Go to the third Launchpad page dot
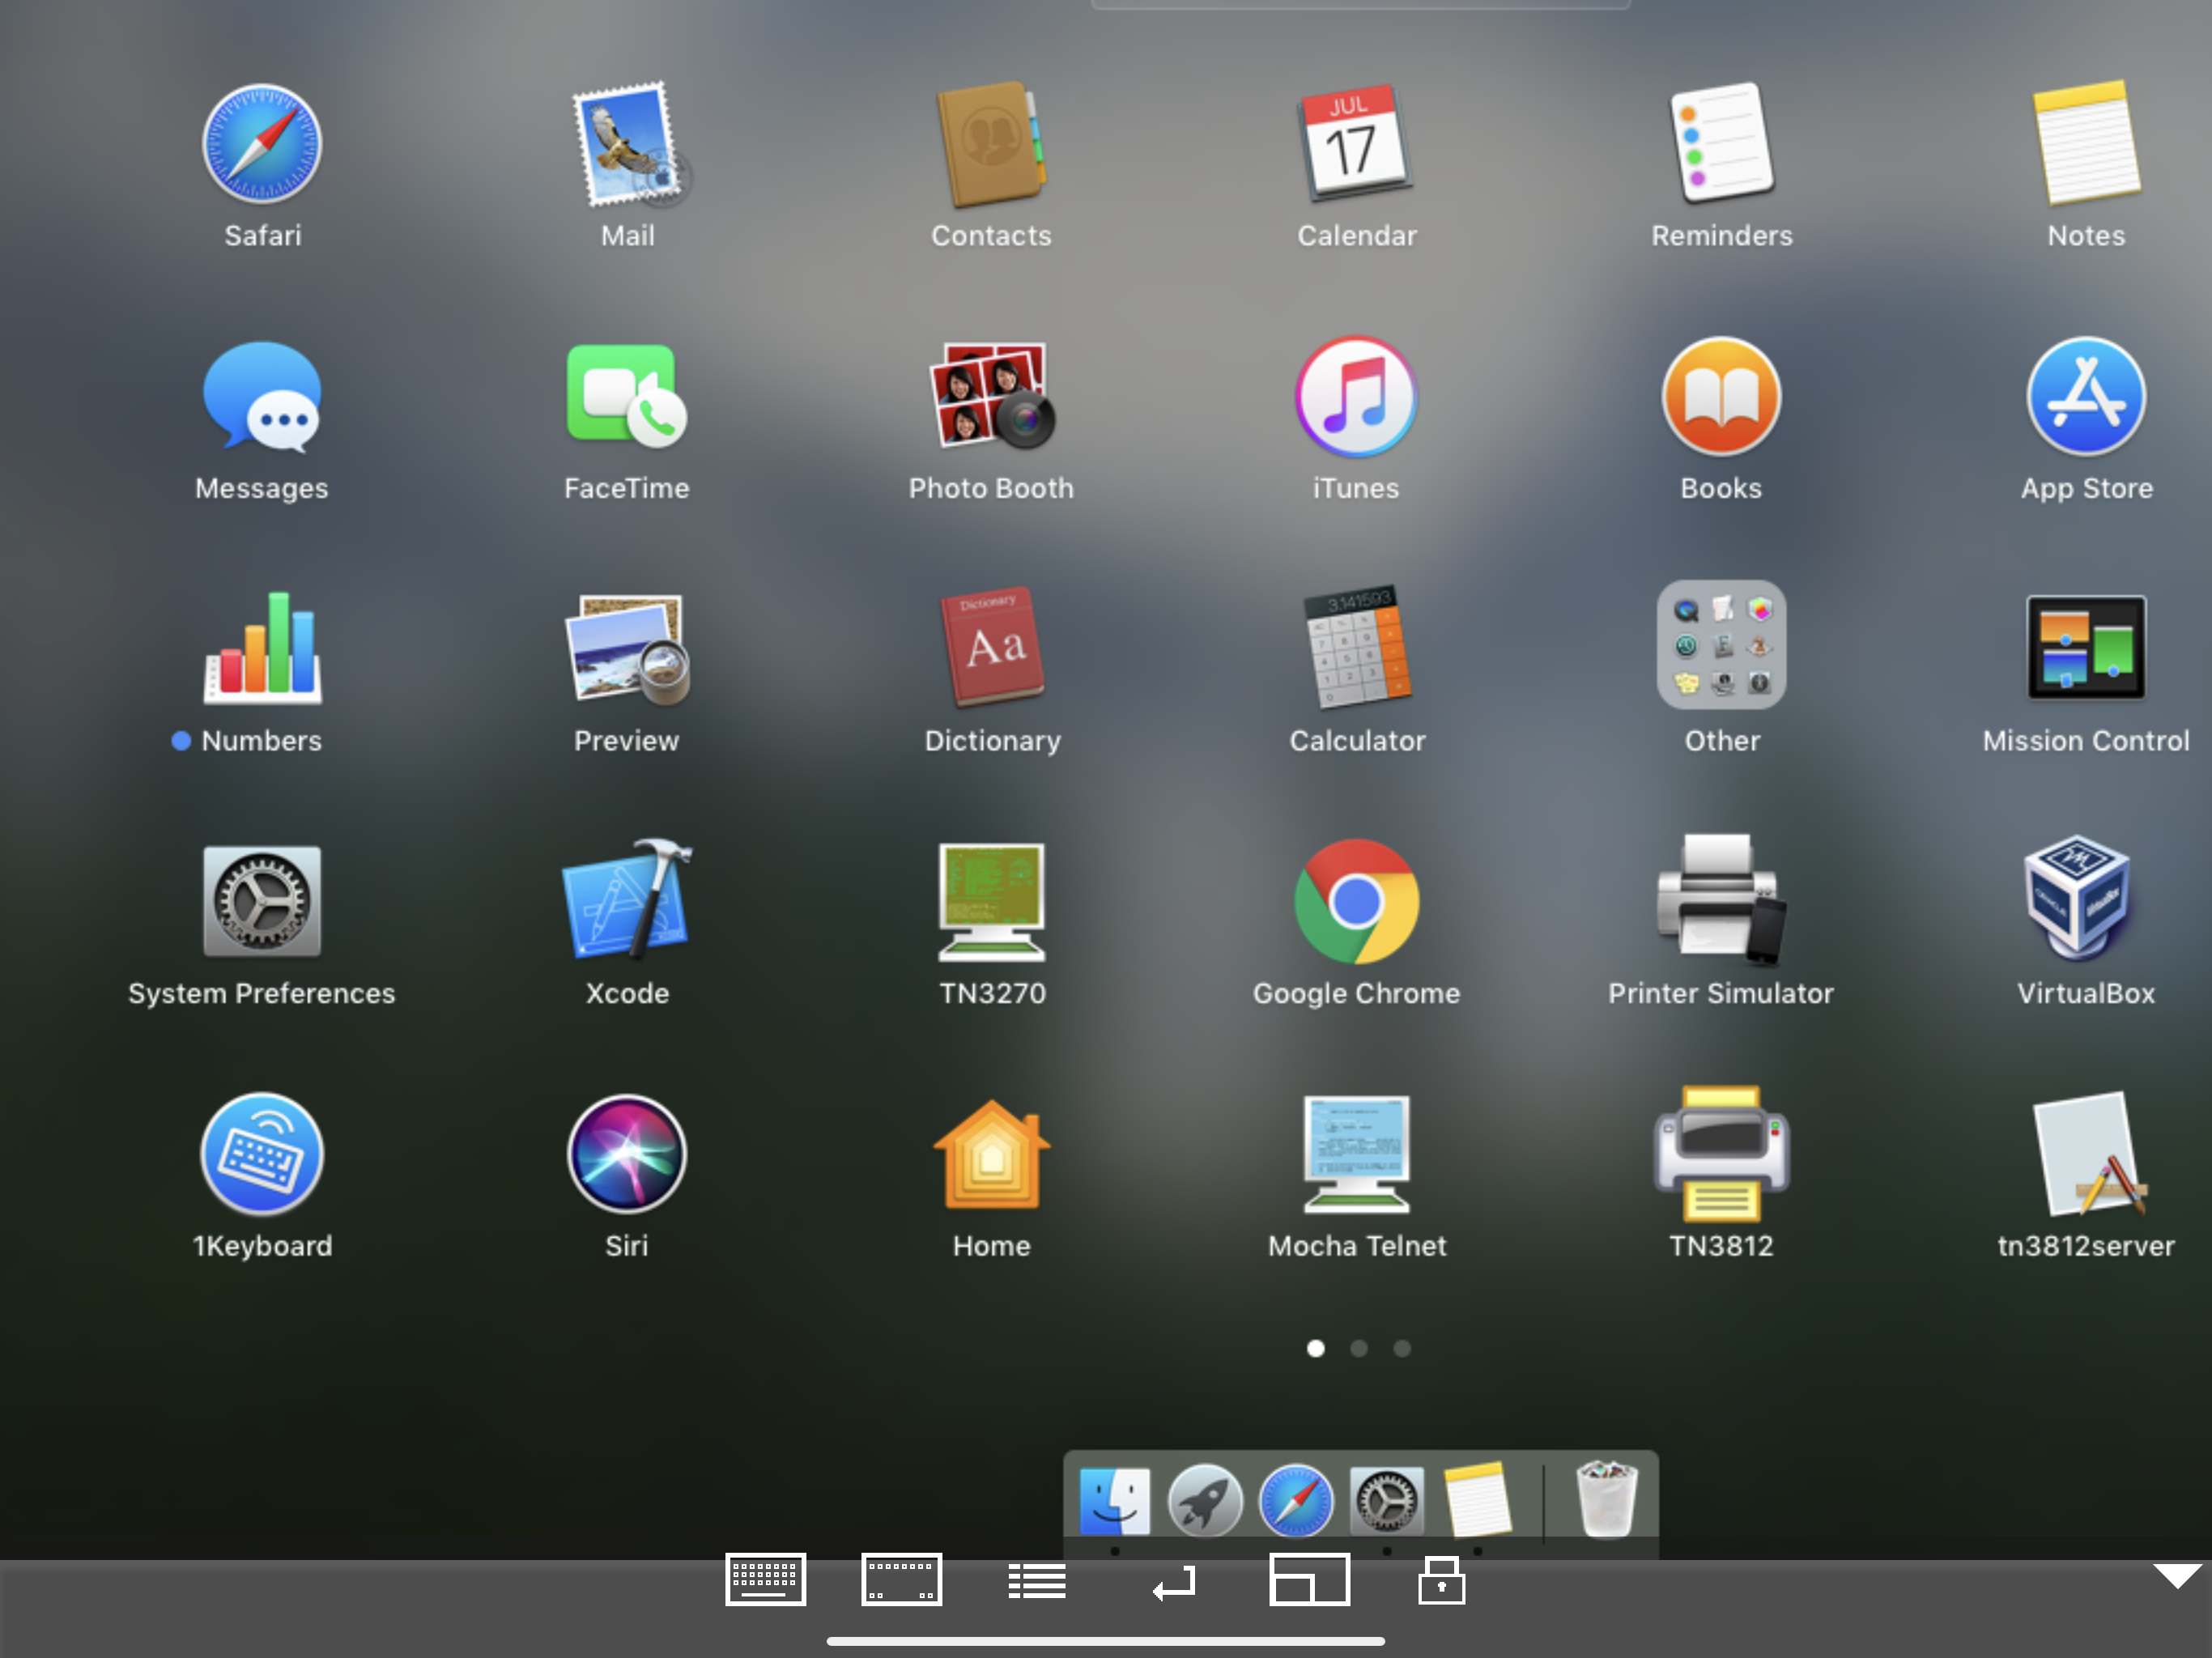This screenshot has width=2212, height=1658. click(1402, 1348)
